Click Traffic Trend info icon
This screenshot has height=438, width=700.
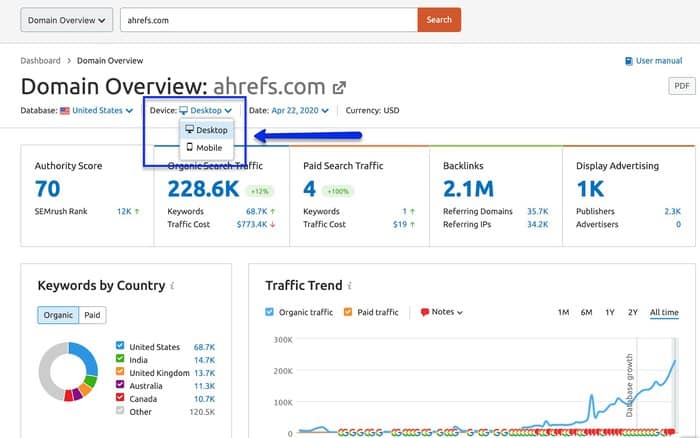(350, 286)
